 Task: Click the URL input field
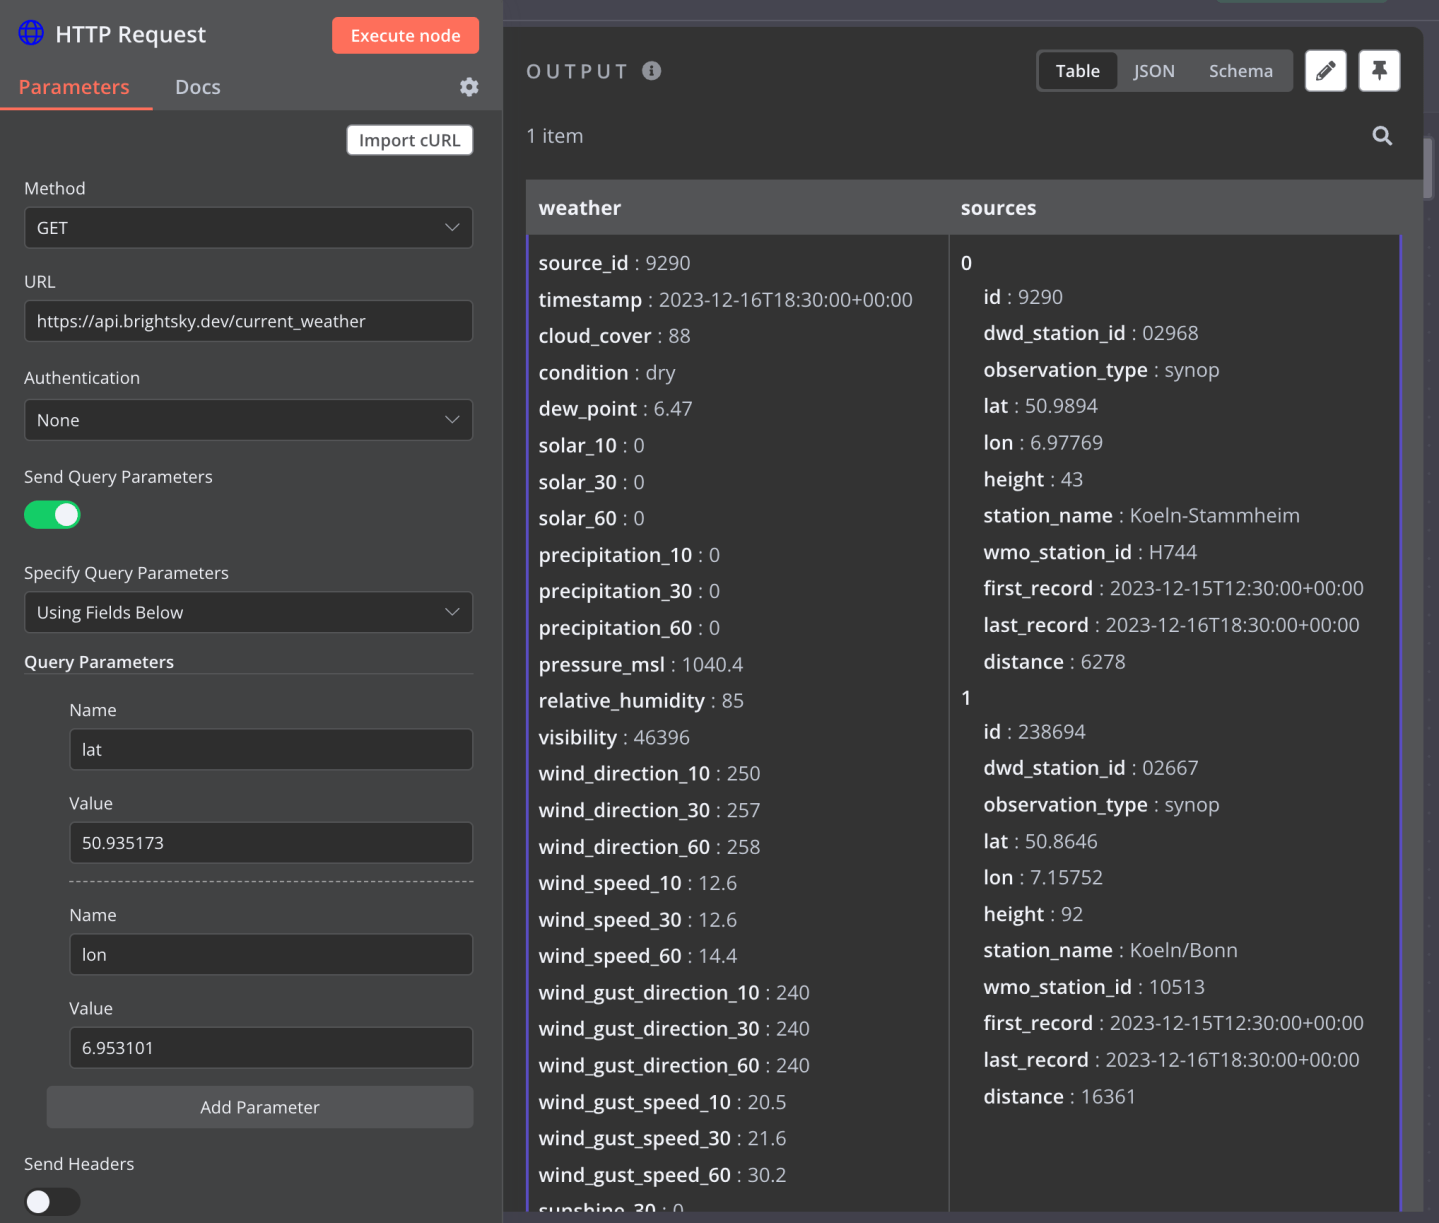tap(248, 321)
